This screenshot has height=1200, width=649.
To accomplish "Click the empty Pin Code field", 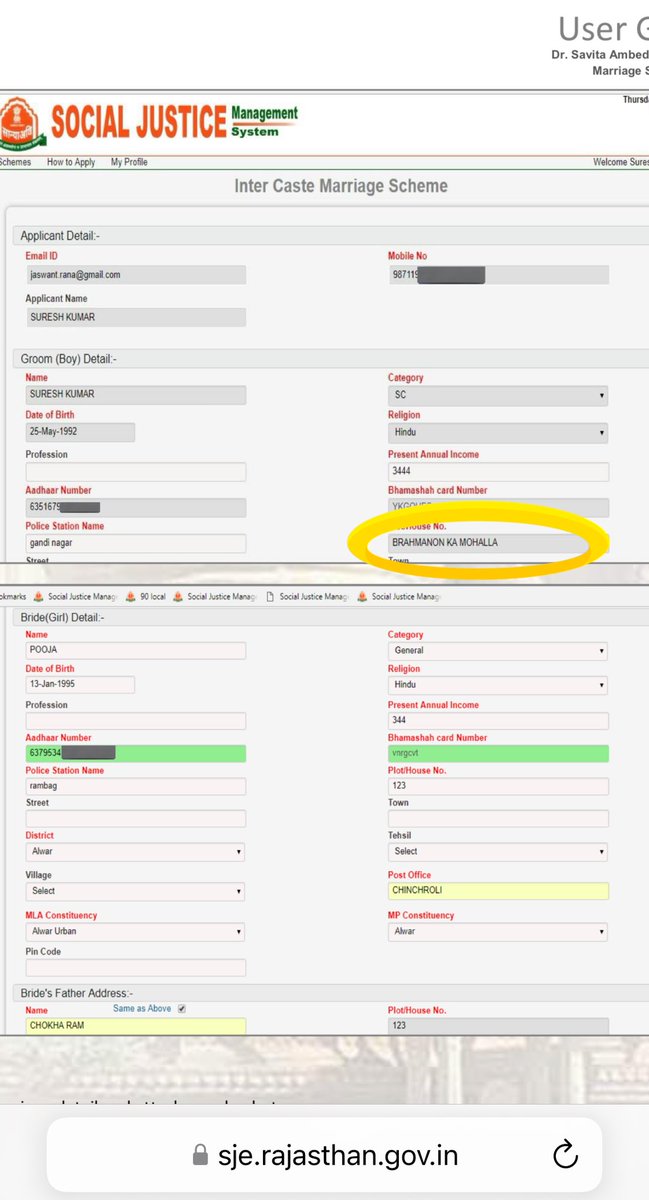I will (x=135, y=968).
